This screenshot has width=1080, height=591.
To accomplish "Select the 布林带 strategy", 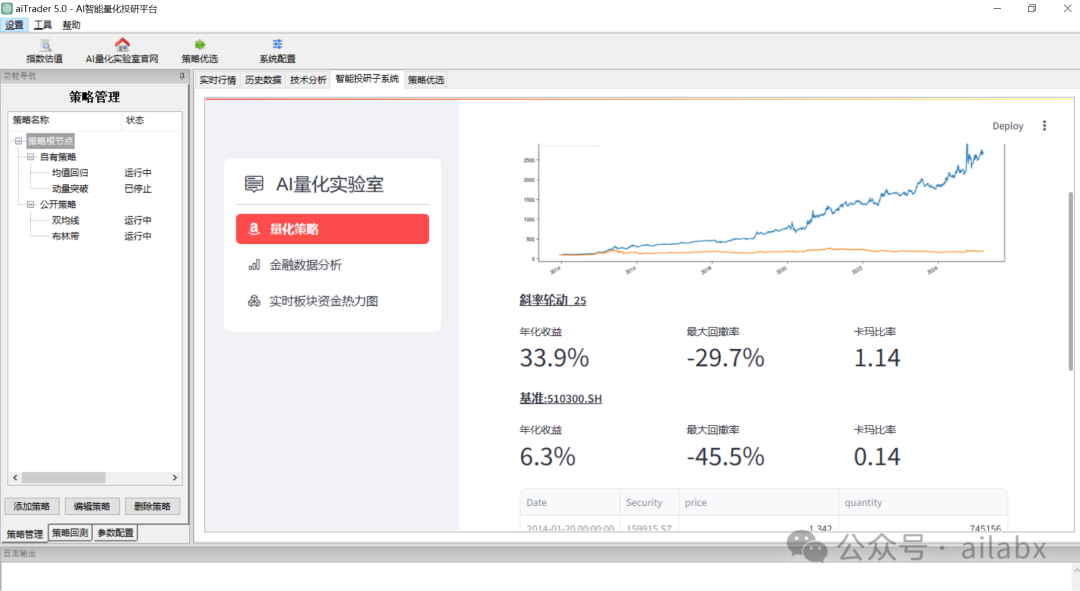I will [65, 236].
